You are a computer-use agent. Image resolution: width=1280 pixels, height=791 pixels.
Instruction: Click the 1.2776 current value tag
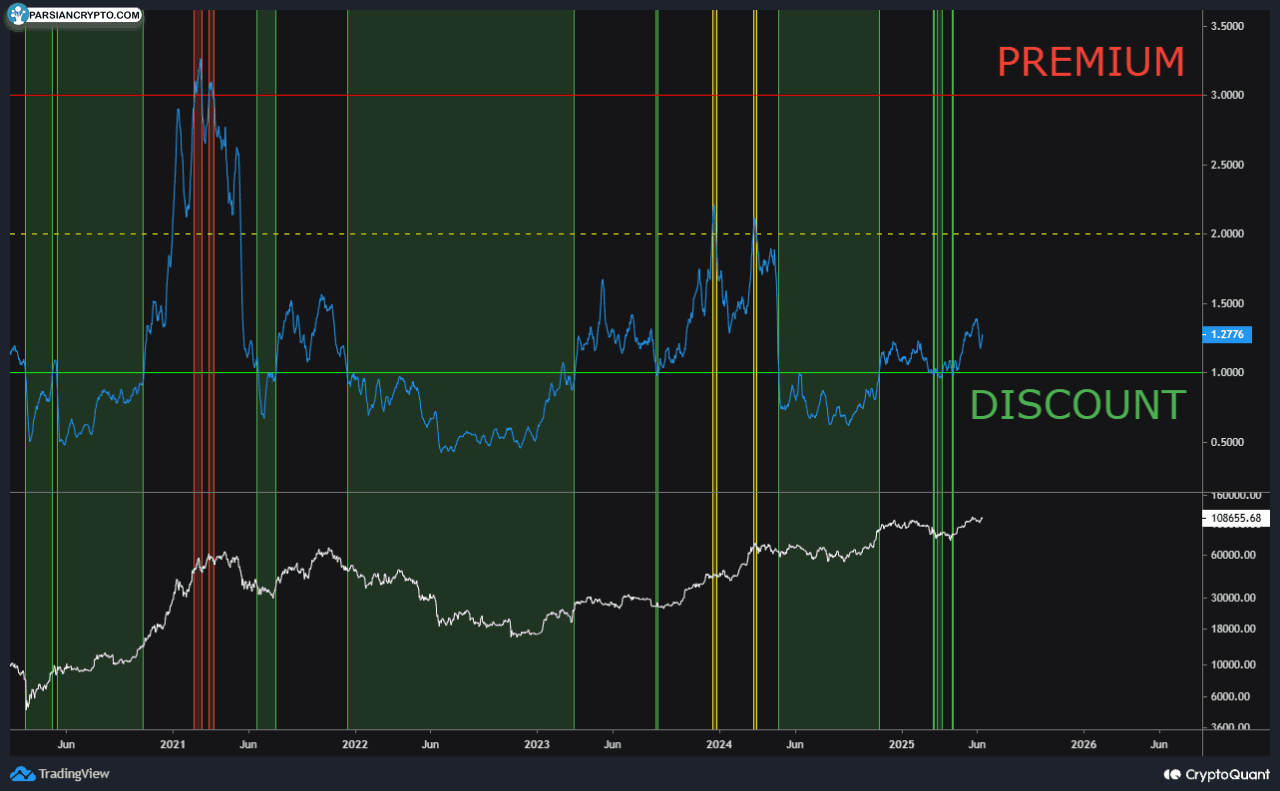pyautogui.click(x=1229, y=334)
